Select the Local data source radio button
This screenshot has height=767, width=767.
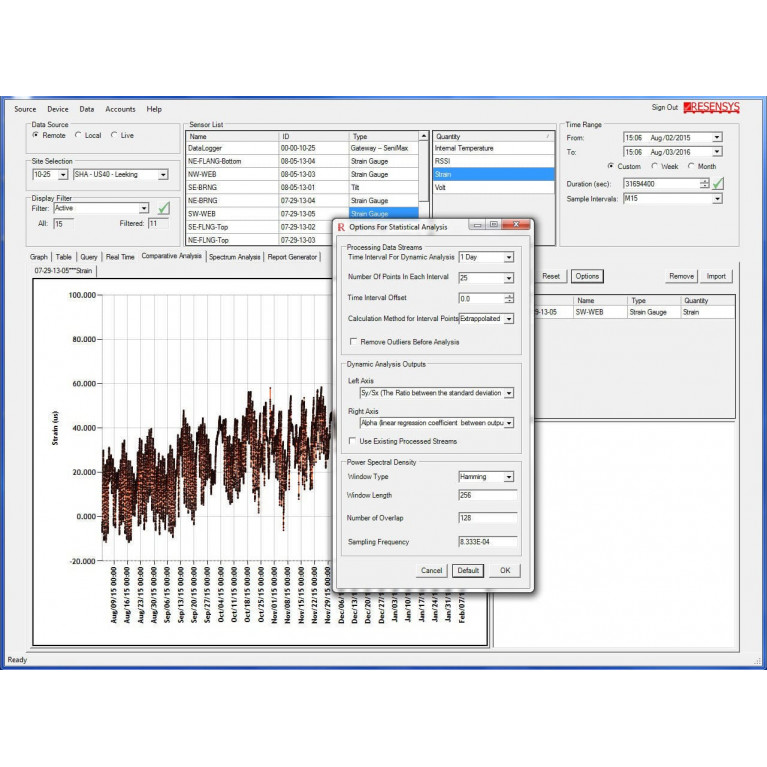tap(78, 135)
